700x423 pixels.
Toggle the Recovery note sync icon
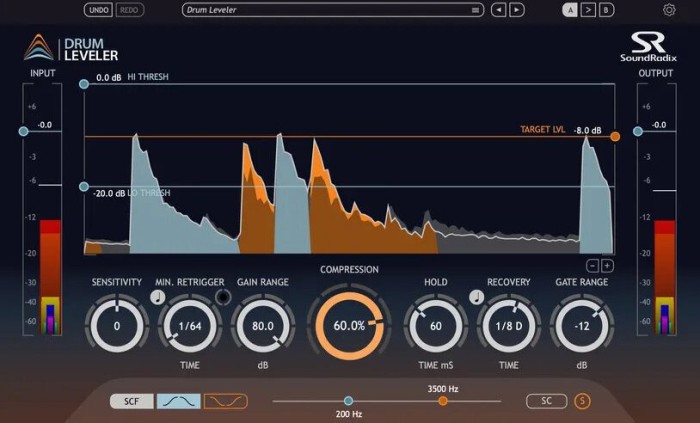(477, 297)
